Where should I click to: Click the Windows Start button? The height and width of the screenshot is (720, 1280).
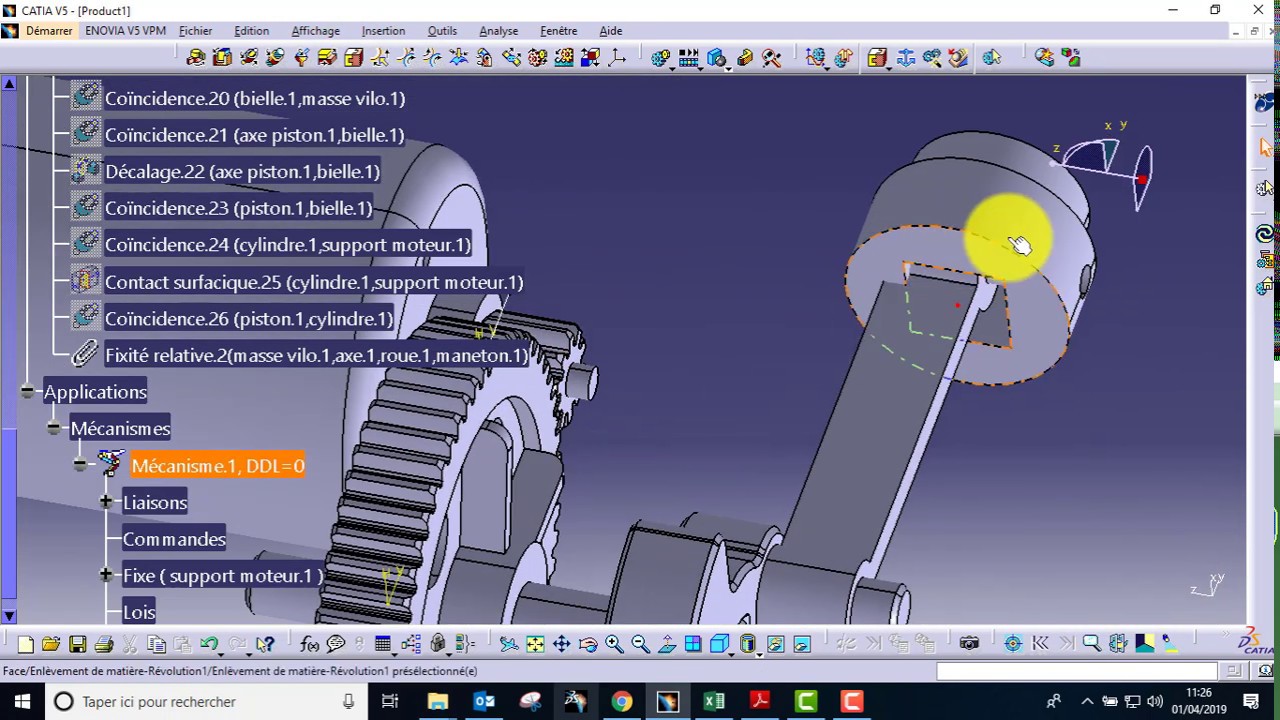tap(22, 701)
